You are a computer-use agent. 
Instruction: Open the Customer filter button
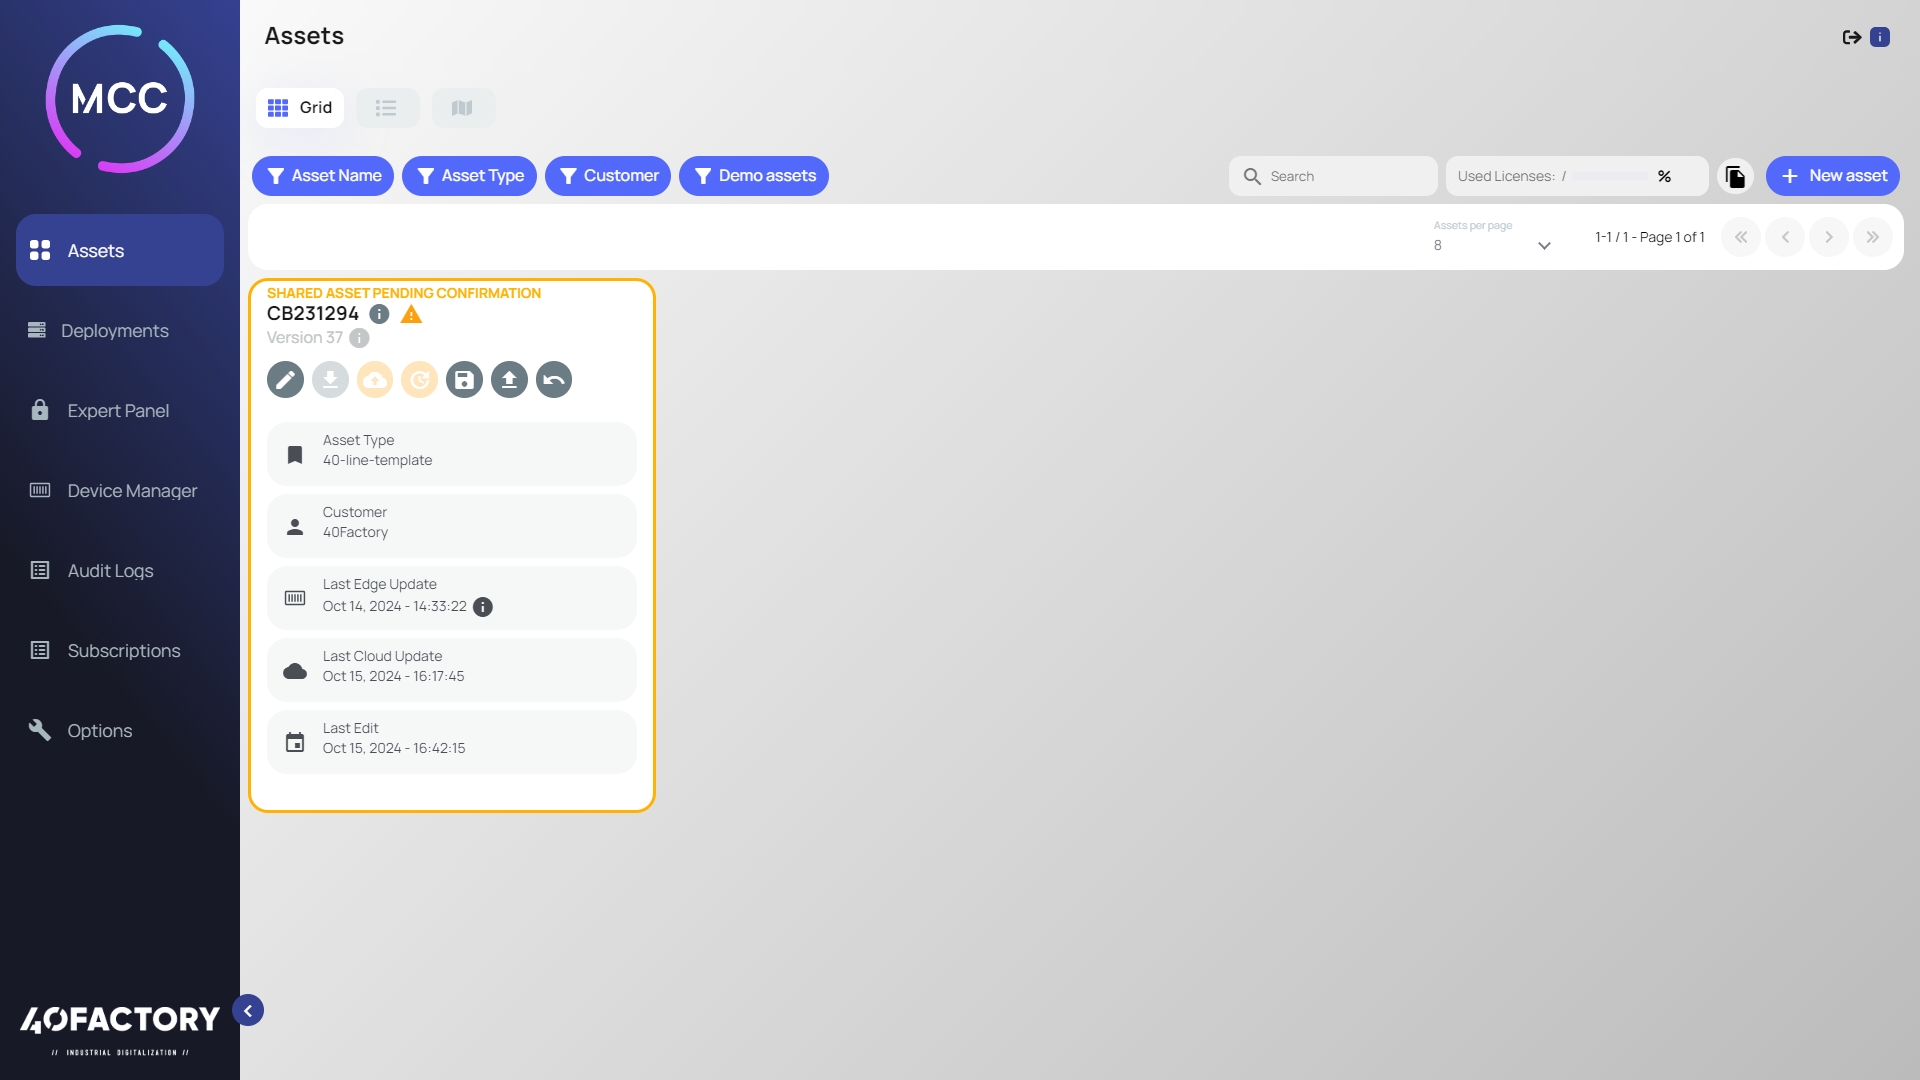(608, 176)
